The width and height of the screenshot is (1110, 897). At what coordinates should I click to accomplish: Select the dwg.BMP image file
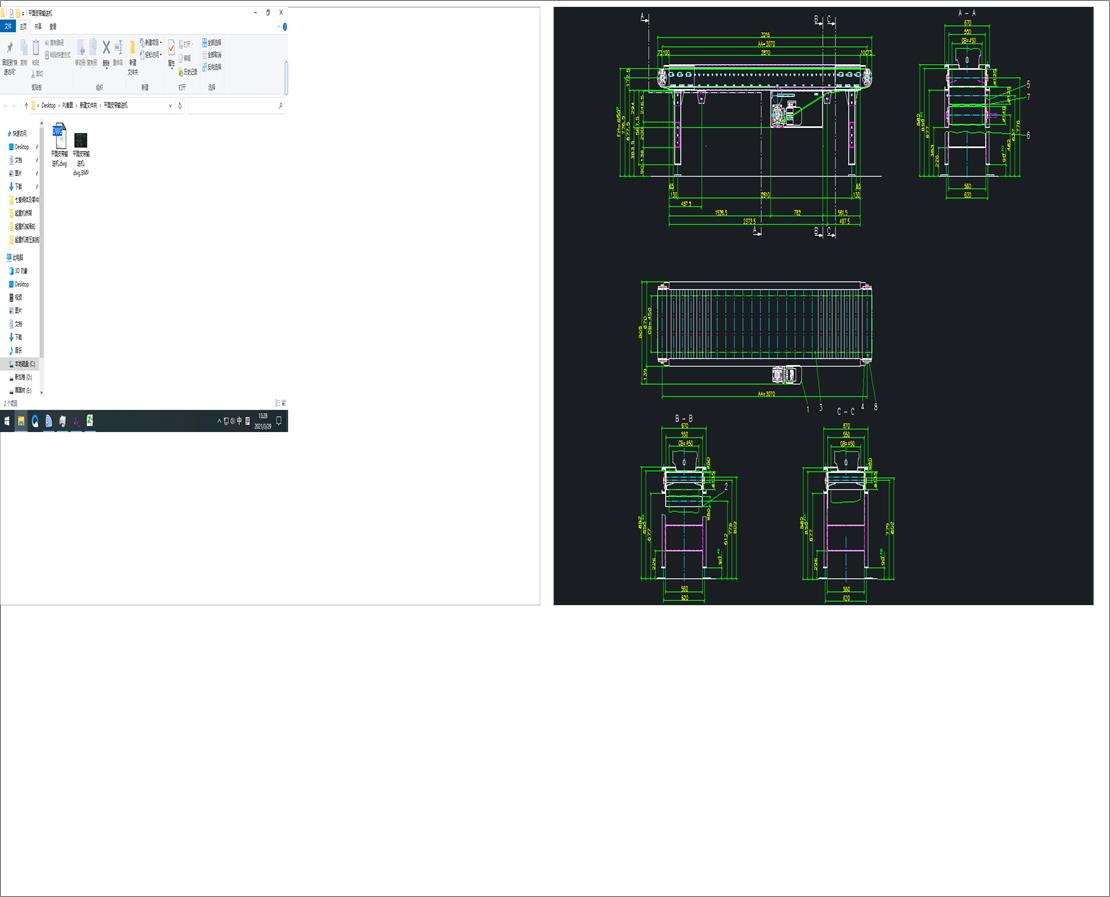click(81, 153)
